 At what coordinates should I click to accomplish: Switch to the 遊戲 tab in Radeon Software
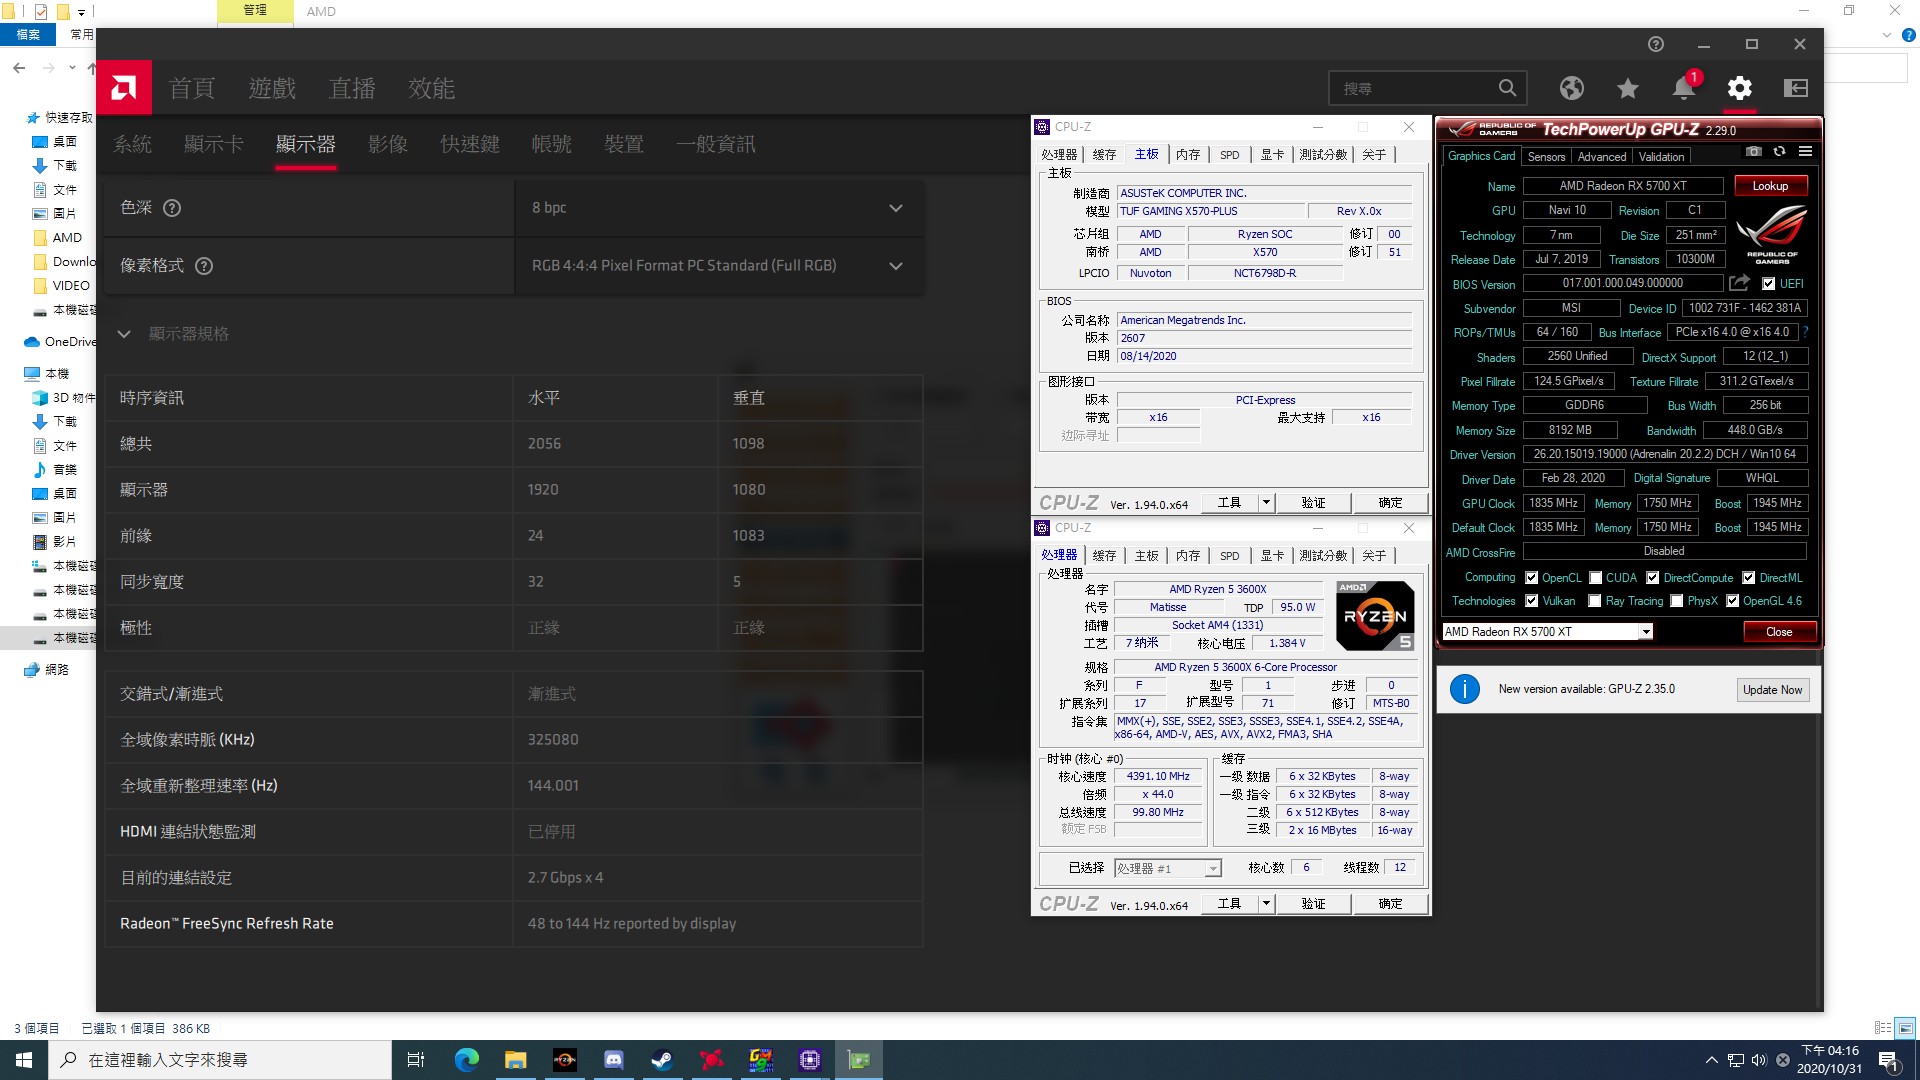272,89
